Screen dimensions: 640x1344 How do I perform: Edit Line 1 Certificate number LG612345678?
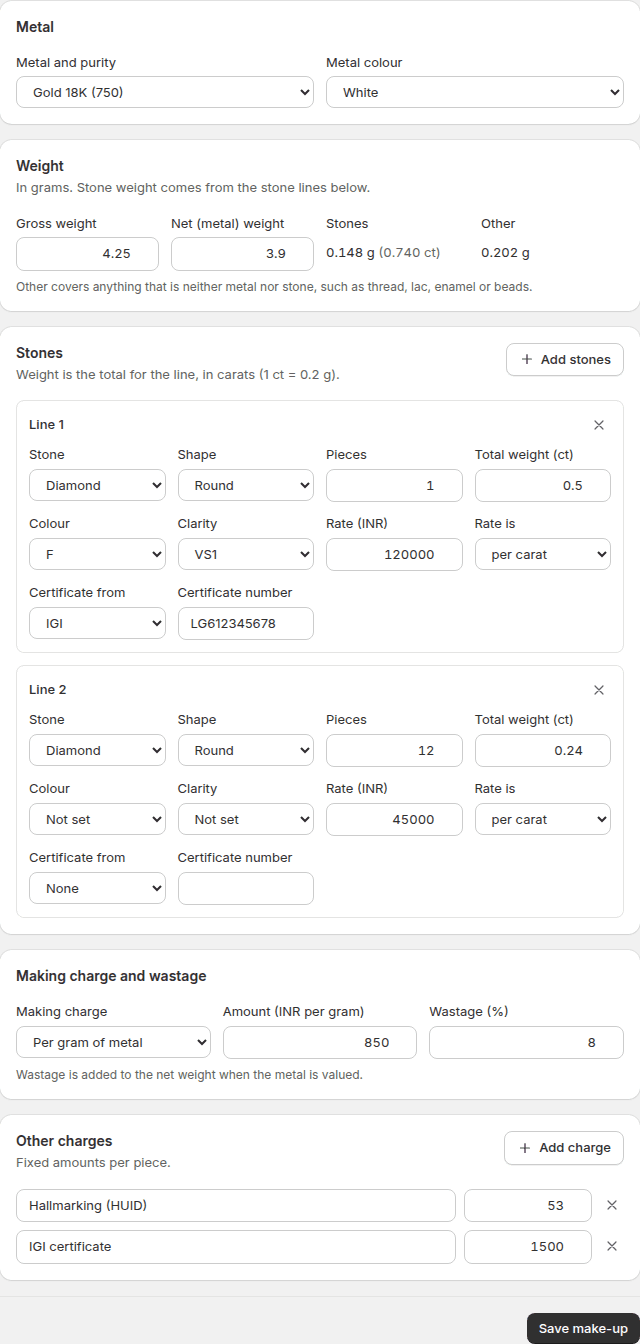point(246,623)
